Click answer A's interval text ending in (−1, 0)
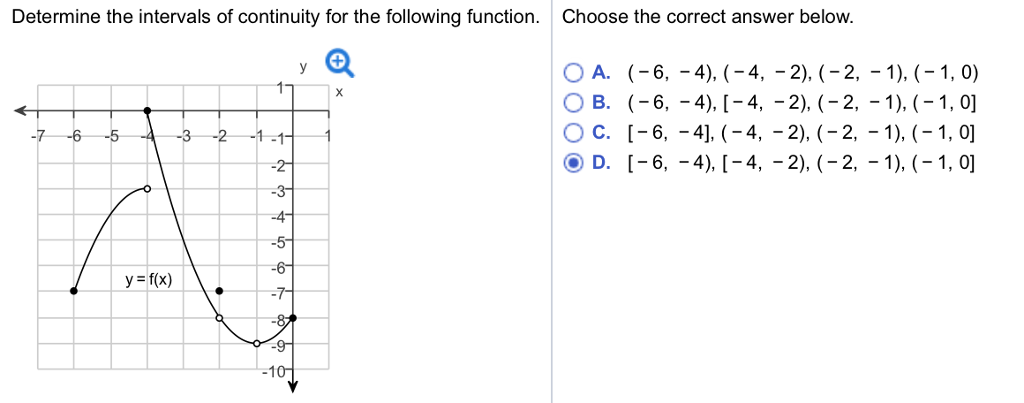Image resolution: width=1024 pixels, height=403 pixels. [803, 72]
